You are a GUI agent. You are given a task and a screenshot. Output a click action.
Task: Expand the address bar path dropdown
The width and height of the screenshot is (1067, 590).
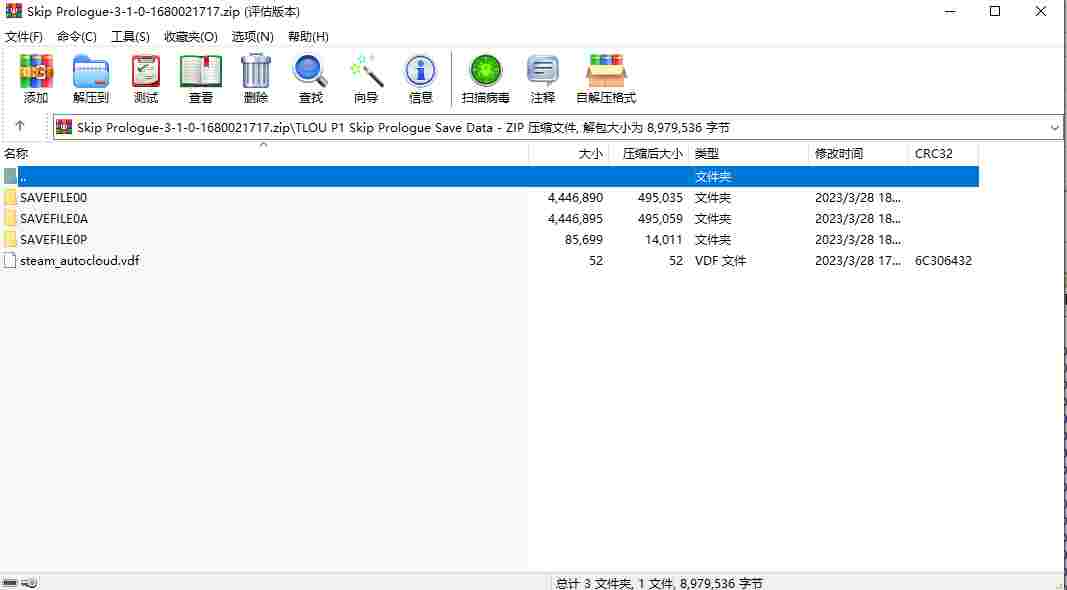1054,127
